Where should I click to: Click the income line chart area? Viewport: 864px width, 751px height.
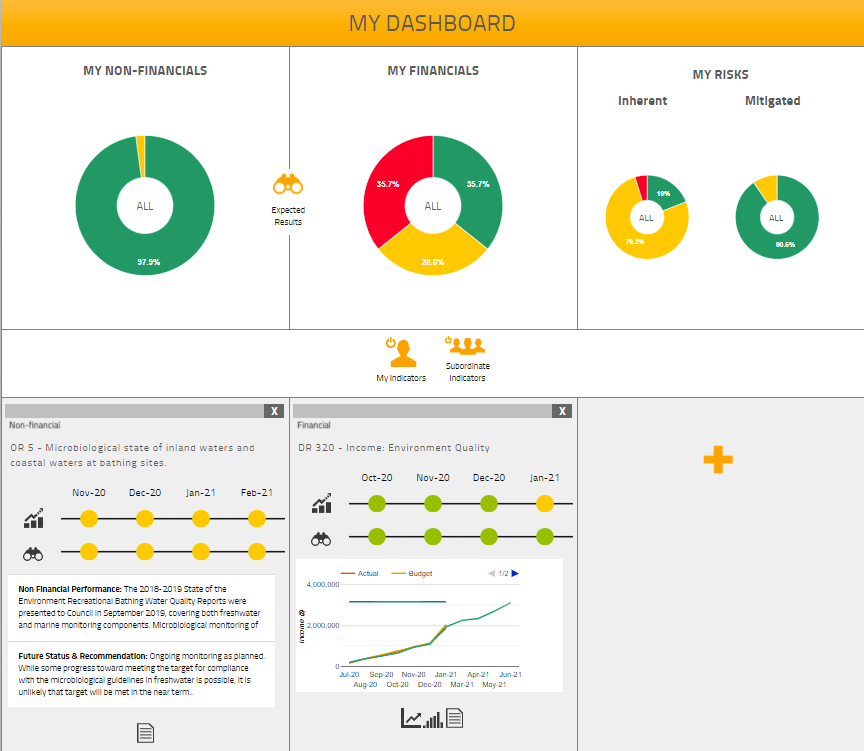(x=429, y=625)
